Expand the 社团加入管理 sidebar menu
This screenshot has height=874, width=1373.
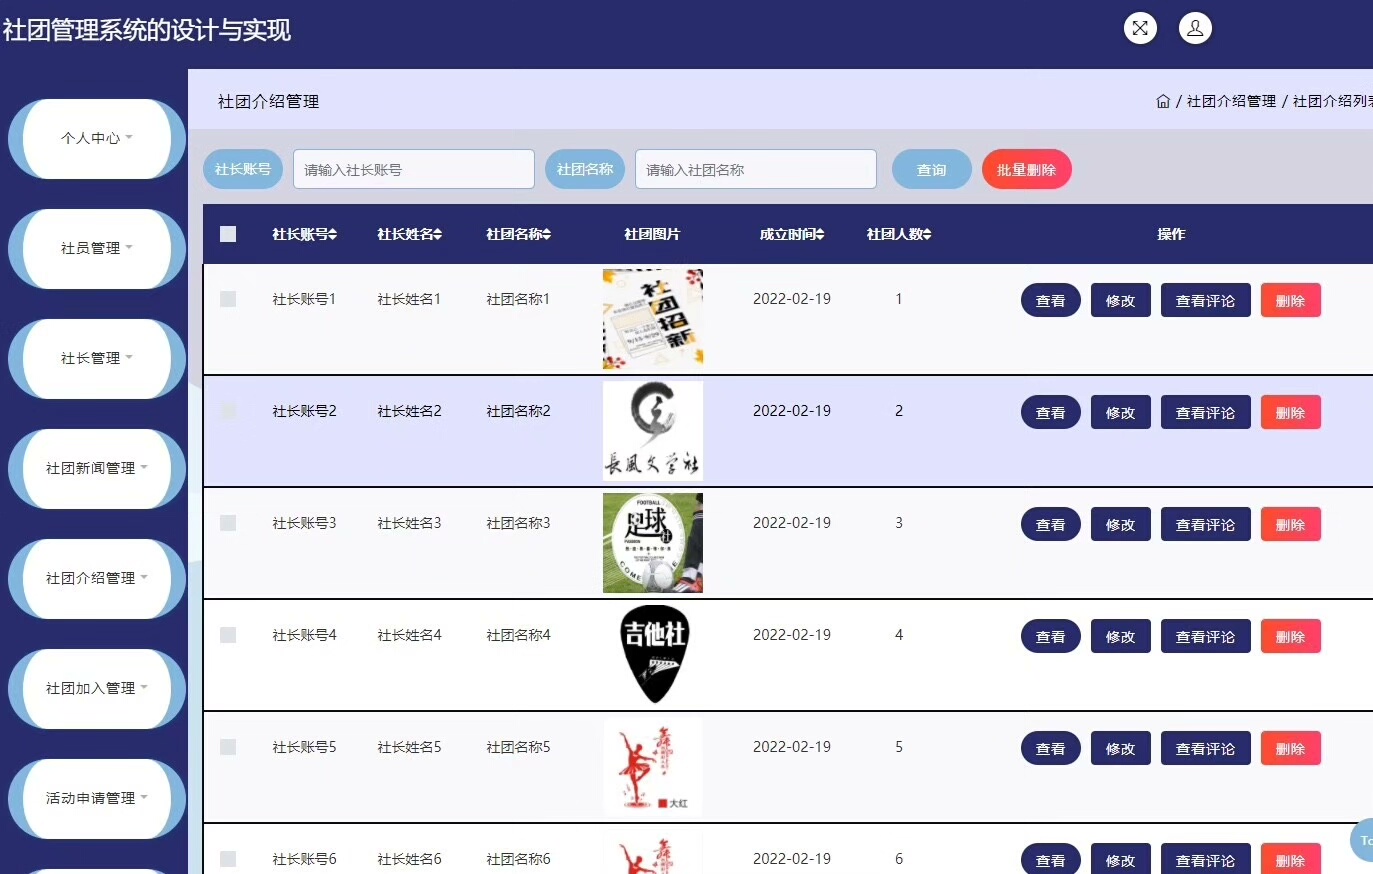coord(97,689)
